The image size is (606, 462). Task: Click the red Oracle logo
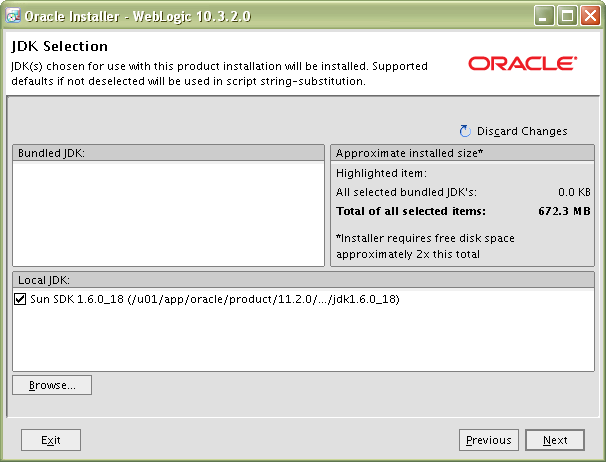tap(521, 63)
